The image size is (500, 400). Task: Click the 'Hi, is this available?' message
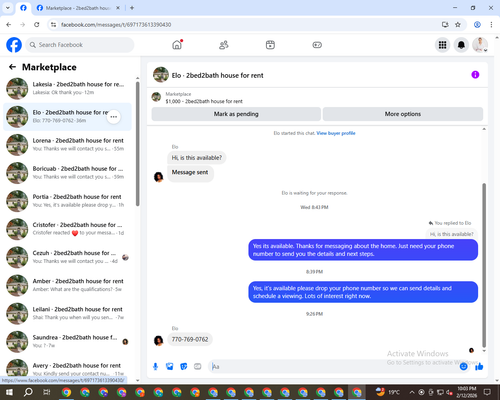coord(197,158)
